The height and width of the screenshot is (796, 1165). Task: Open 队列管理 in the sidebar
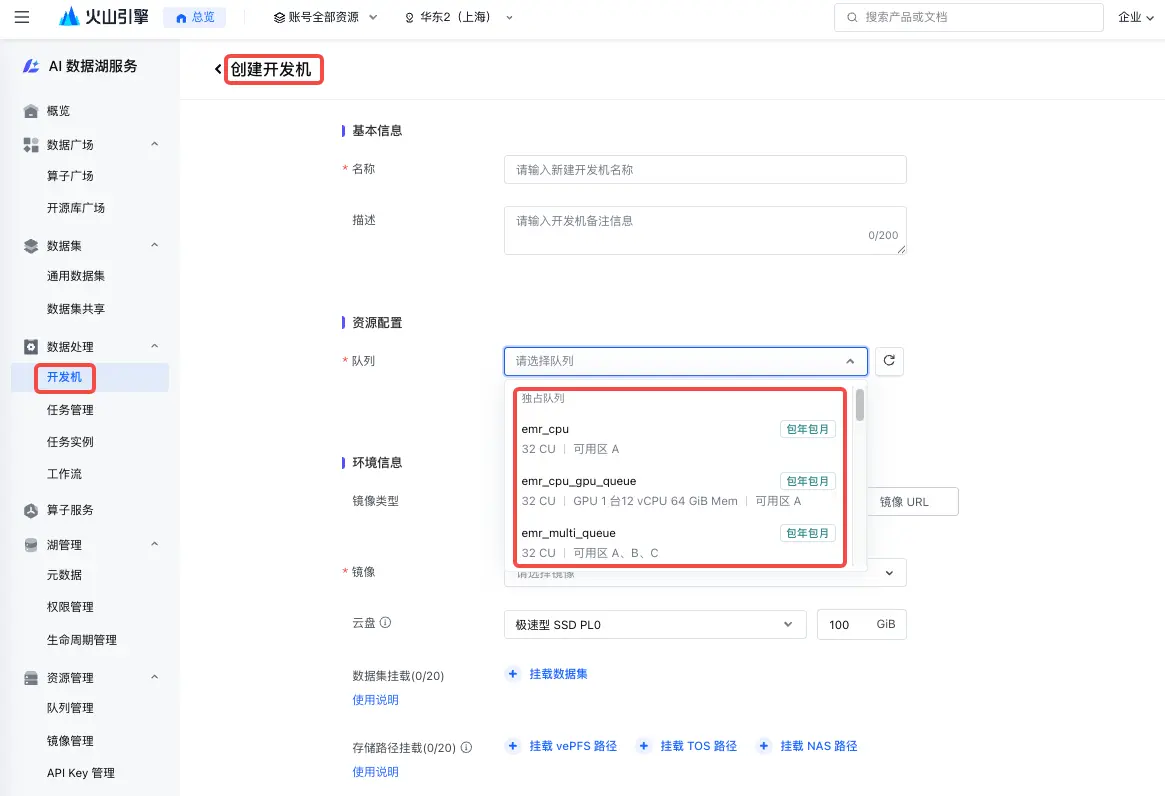coord(70,708)
